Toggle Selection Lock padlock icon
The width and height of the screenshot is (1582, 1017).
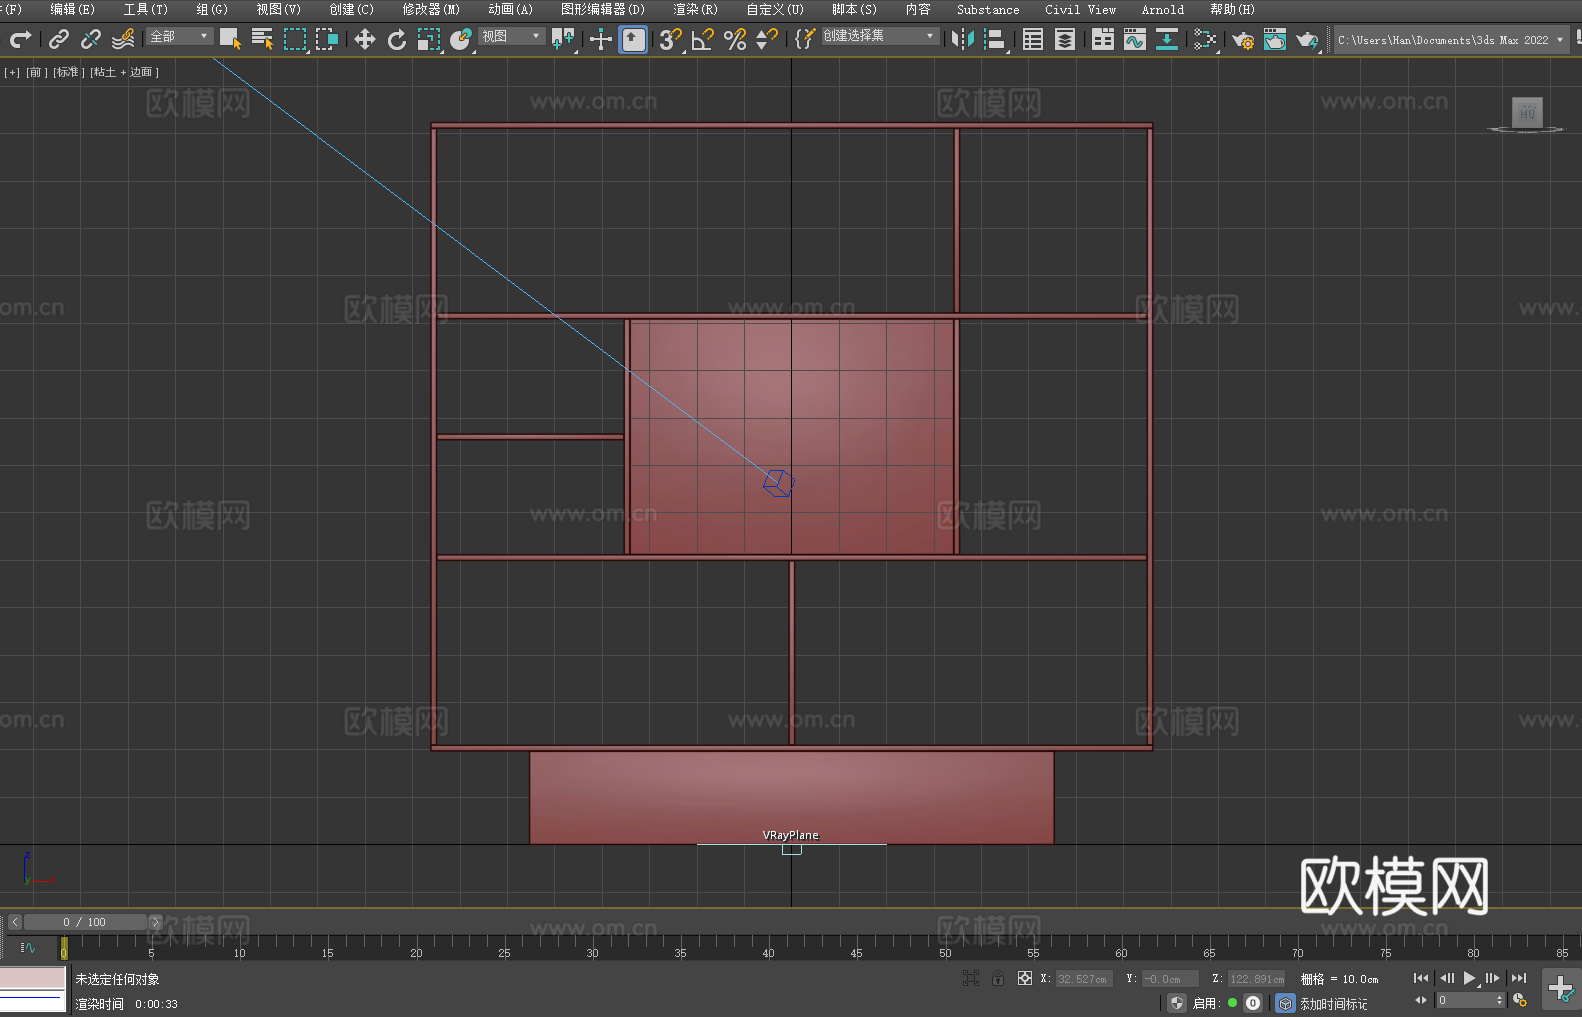(x=998, y=978)
